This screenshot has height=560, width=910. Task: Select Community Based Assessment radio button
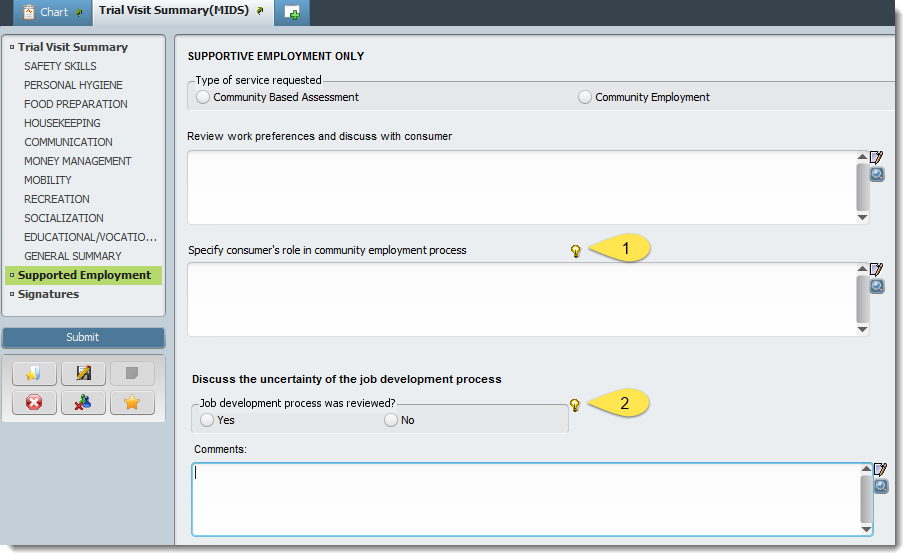coord(203,97)
